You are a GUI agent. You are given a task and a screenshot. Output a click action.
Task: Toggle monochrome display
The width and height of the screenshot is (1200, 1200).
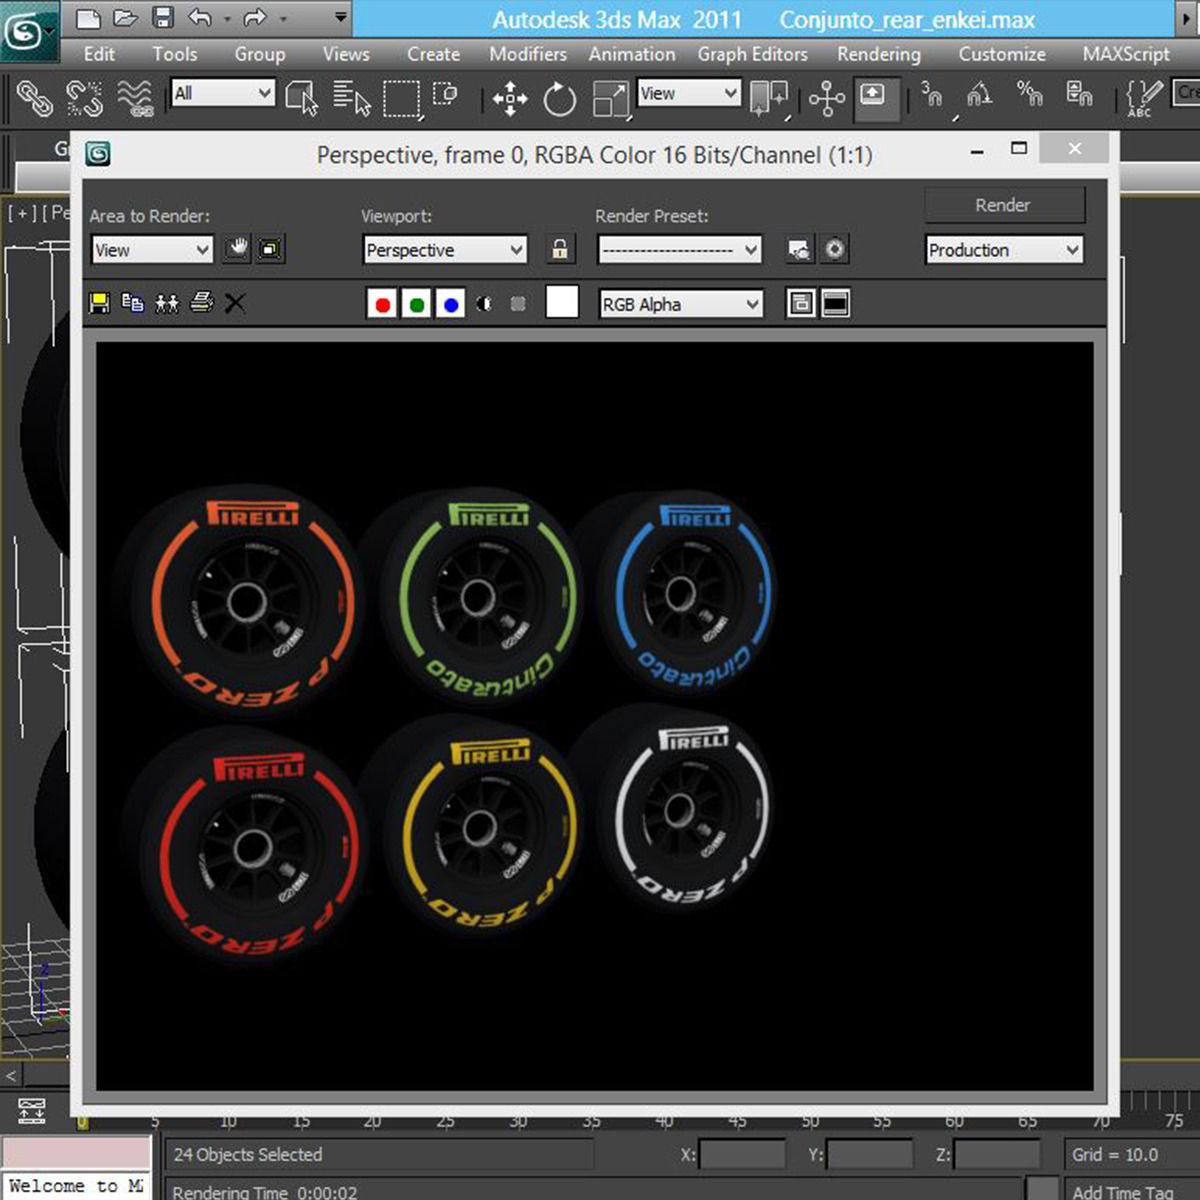518,304
